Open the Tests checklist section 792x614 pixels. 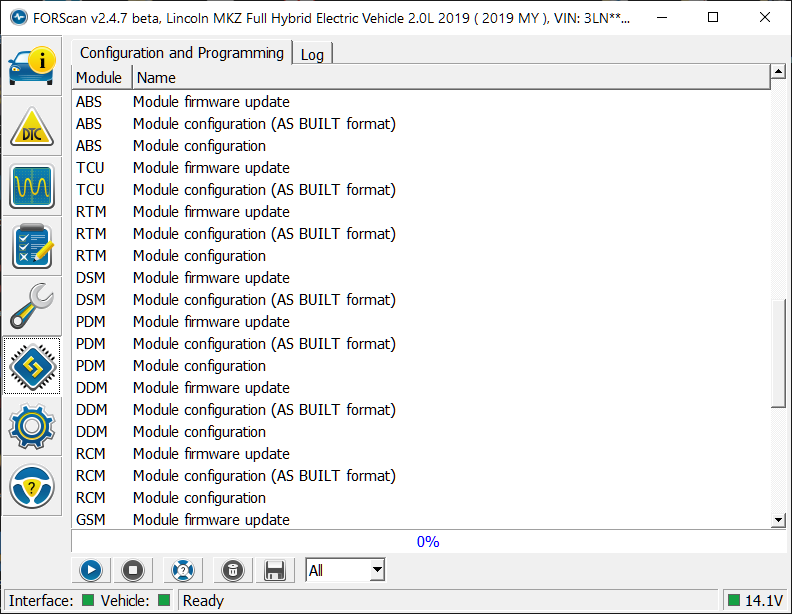[x=32, y=246]
